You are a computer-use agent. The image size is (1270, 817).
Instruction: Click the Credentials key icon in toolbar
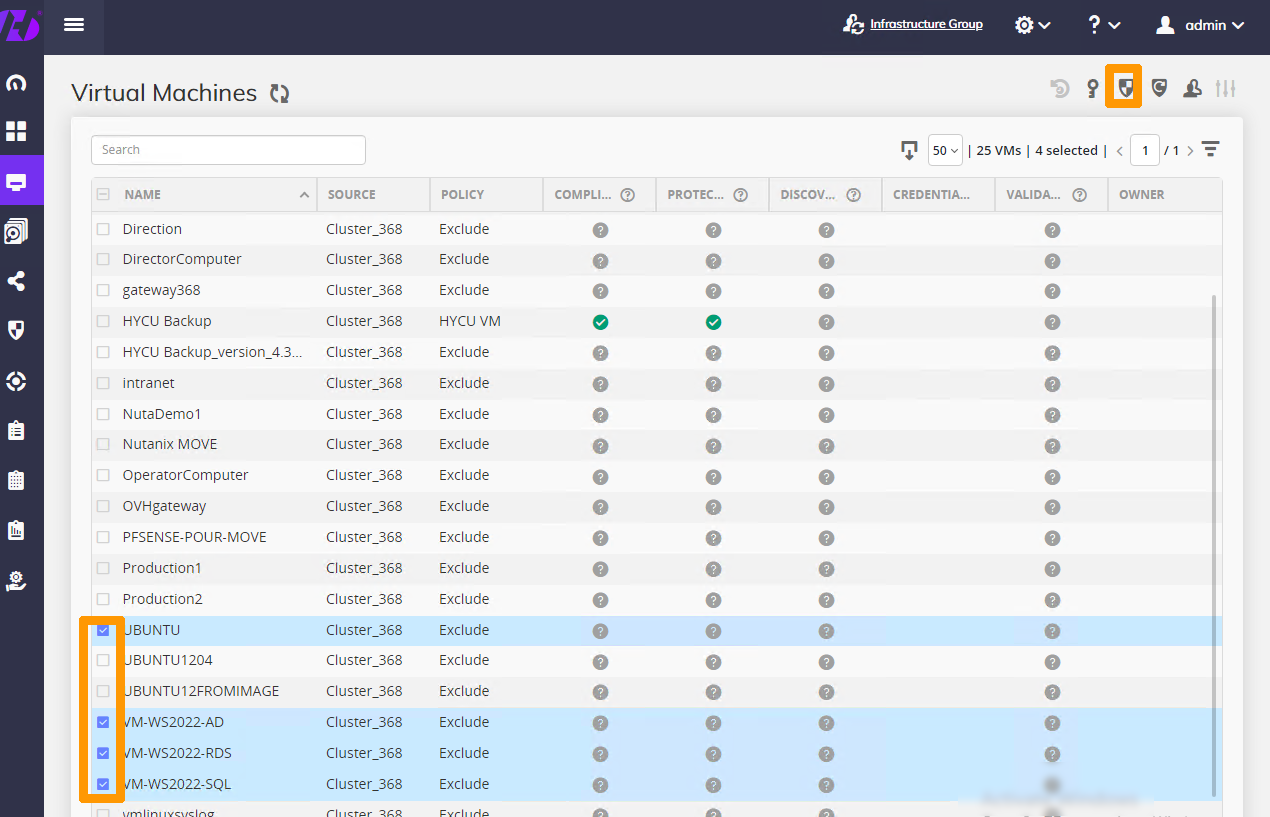pos(1093,89)
